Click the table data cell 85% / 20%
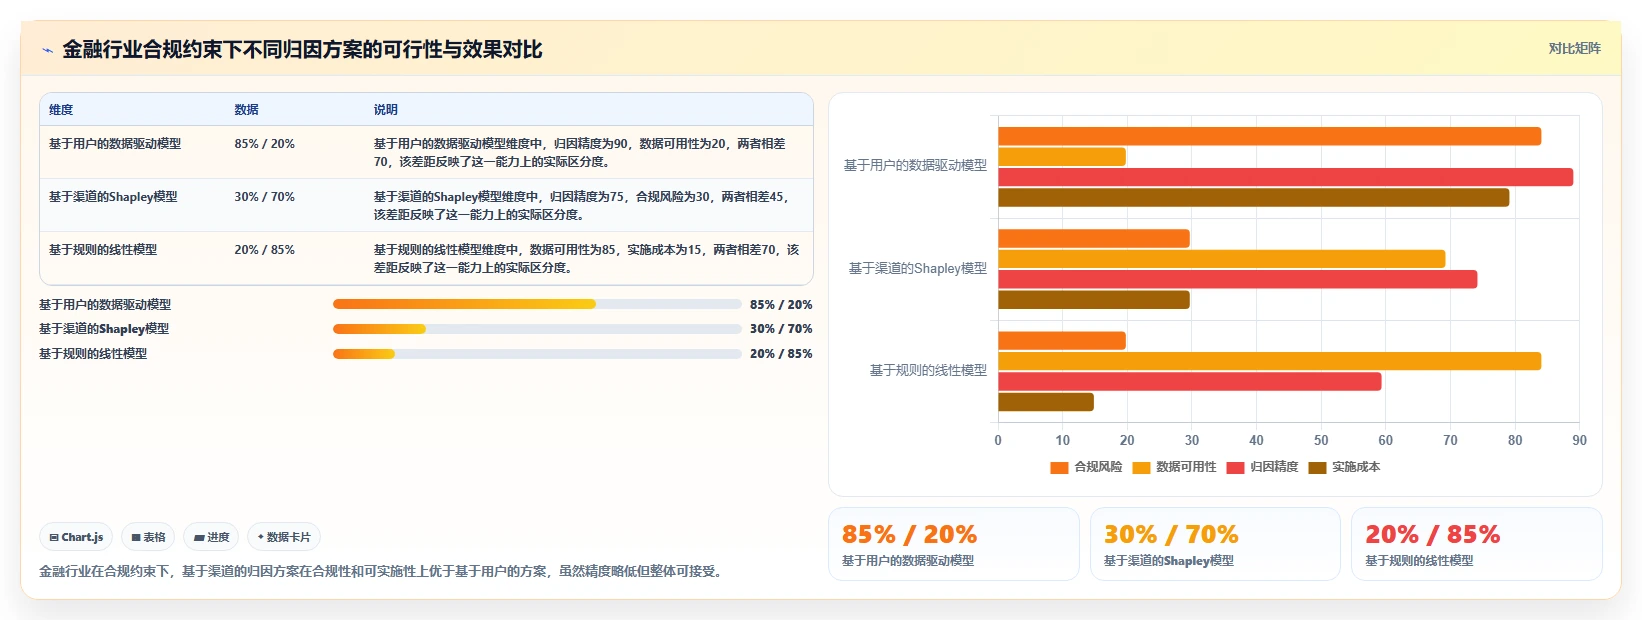1642x620 pixels. (265, 144)
